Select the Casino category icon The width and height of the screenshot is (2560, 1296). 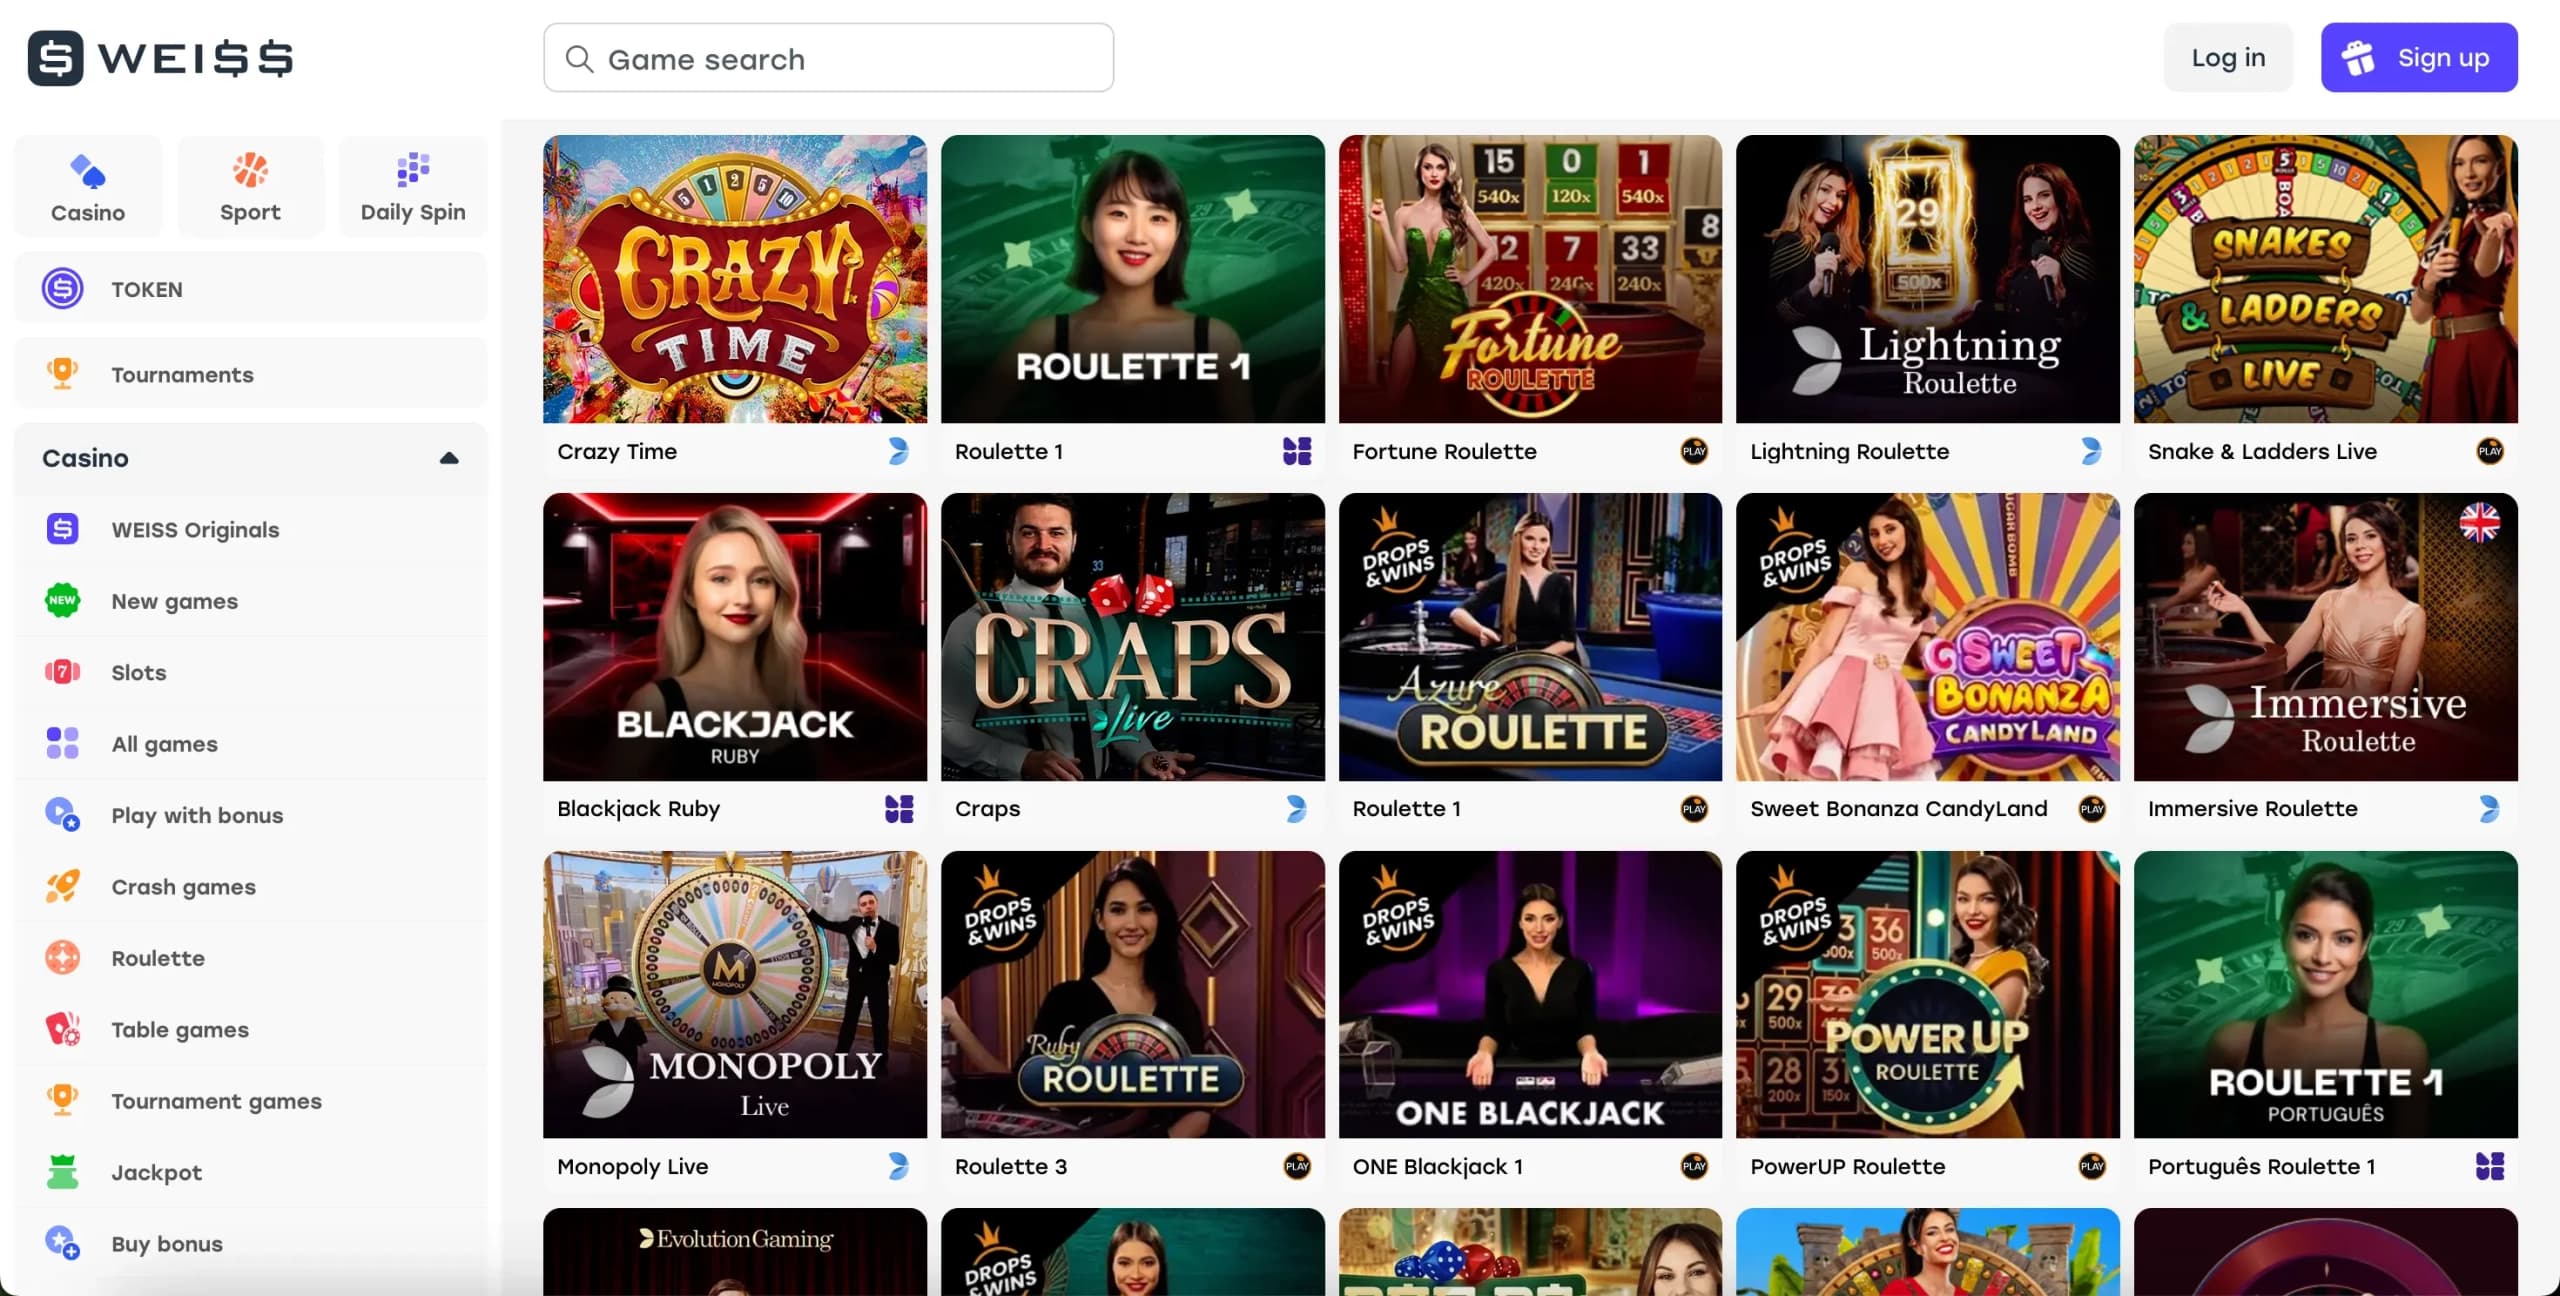coord(87,172)
